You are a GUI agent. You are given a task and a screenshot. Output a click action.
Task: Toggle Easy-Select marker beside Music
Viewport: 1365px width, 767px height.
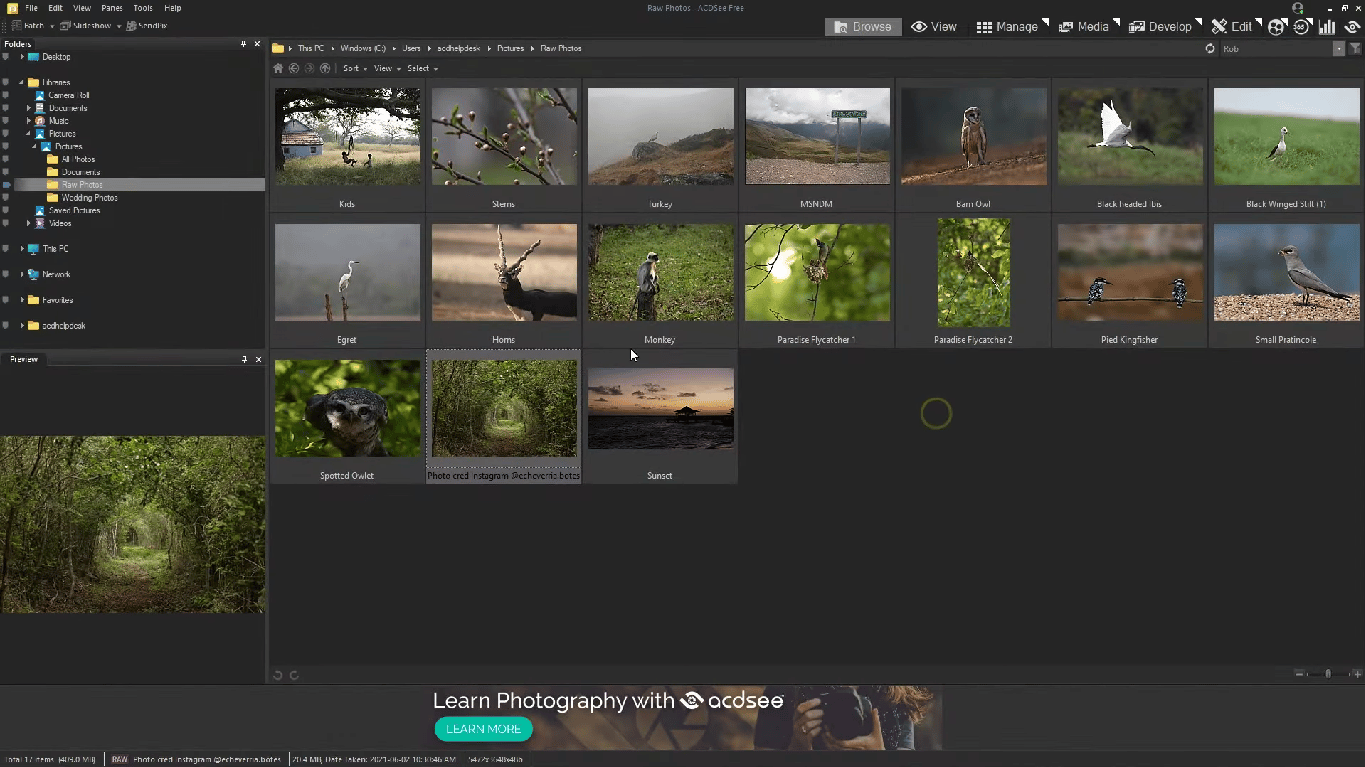pyautogui.click(x=6, y=121)
